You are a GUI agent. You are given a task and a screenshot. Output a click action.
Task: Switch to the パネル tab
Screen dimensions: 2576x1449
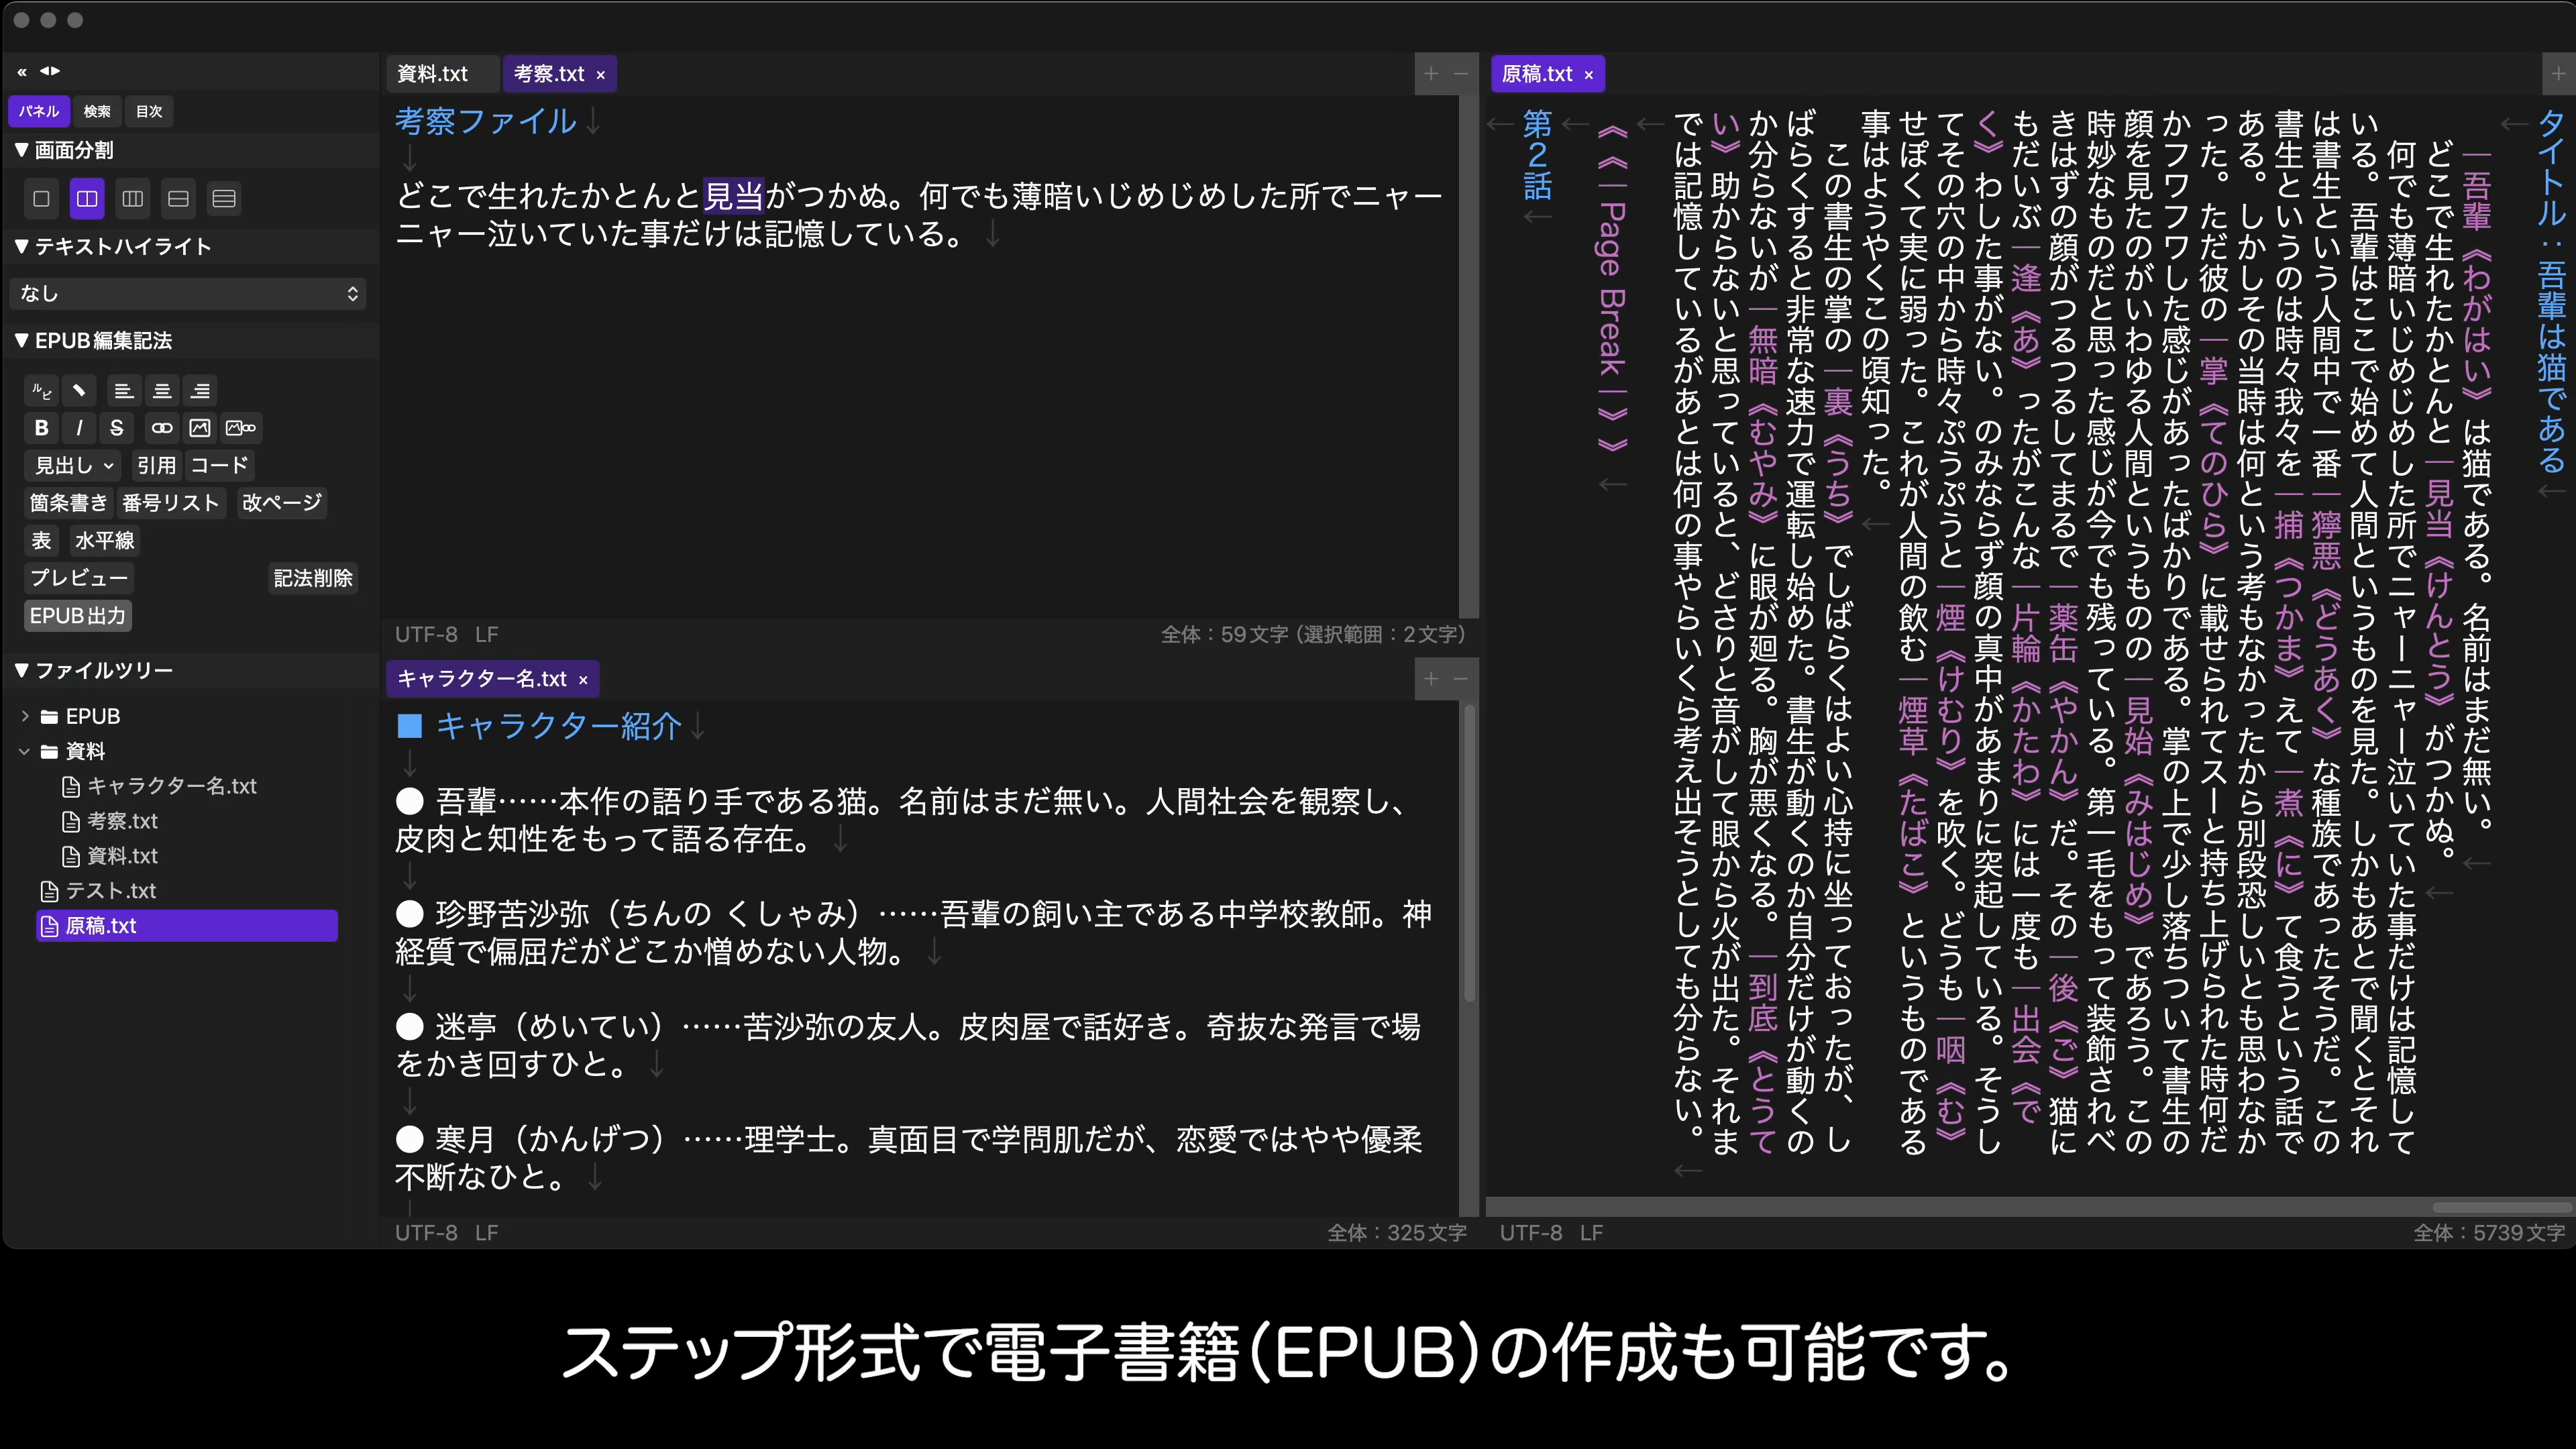pyautogui.click(x=39, y=111)
